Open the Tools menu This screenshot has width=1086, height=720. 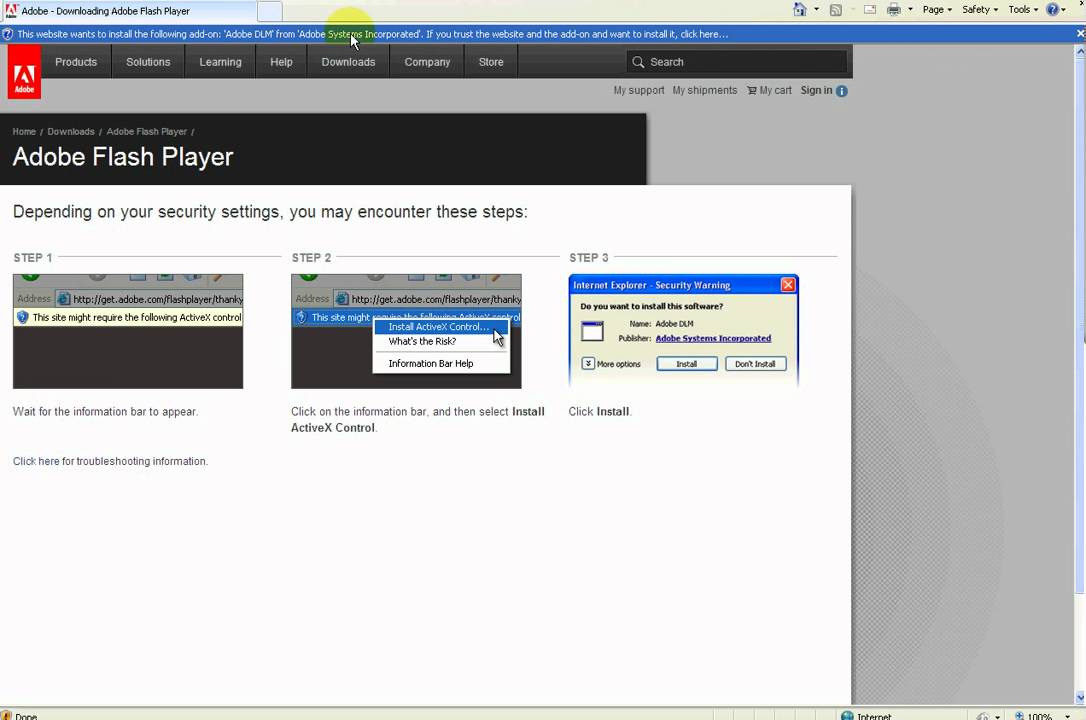[1023, 10]
